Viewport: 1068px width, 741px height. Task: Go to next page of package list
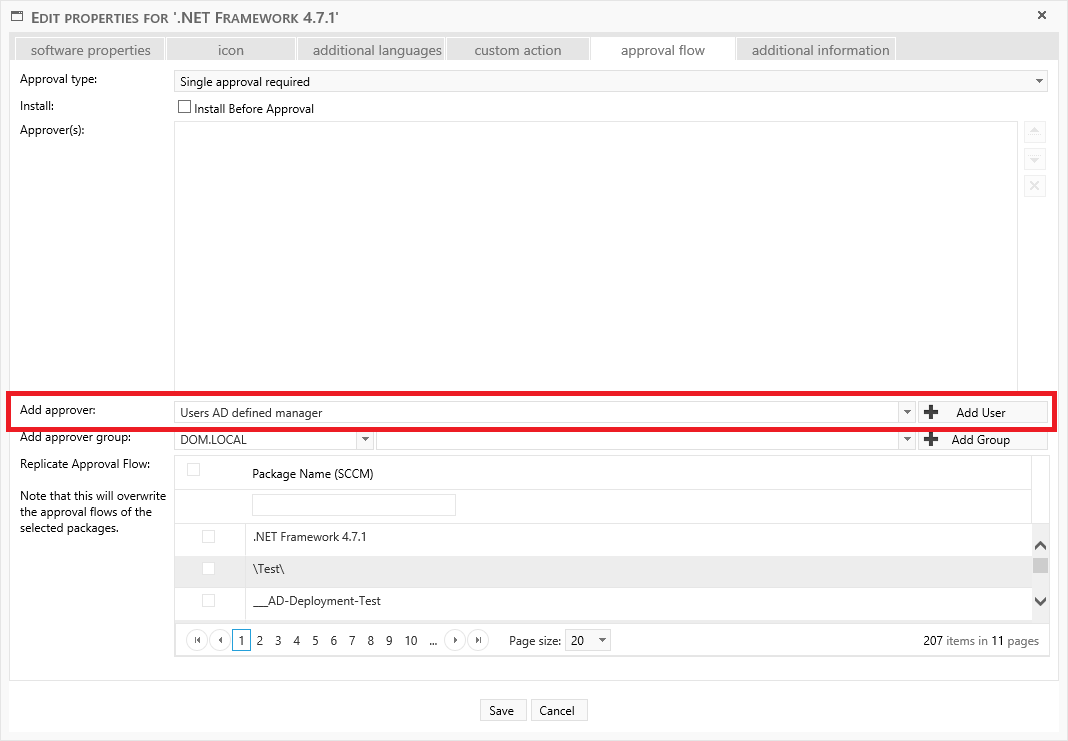(455, 641)
